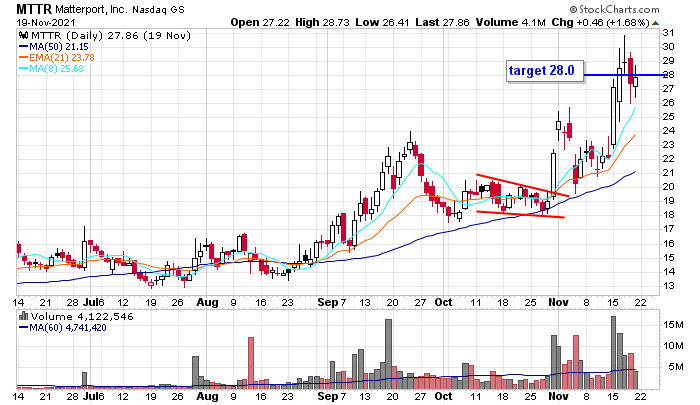Click the High 28.73 value

322,22
